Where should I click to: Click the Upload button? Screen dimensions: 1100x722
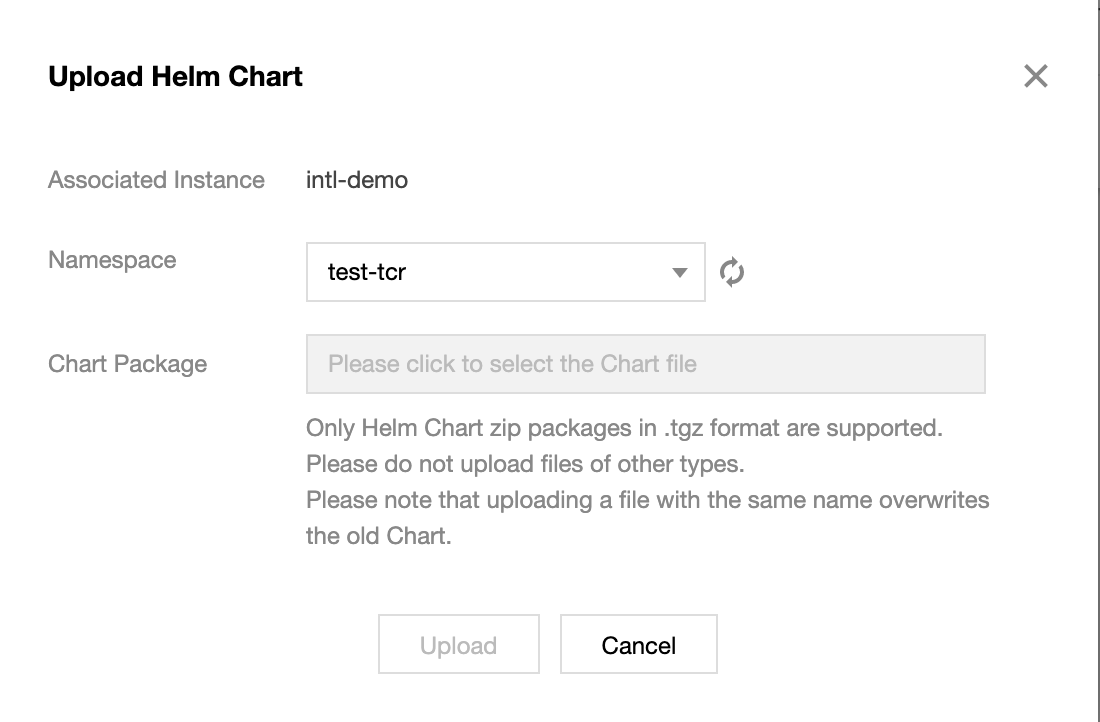click(x=459, y=644)
